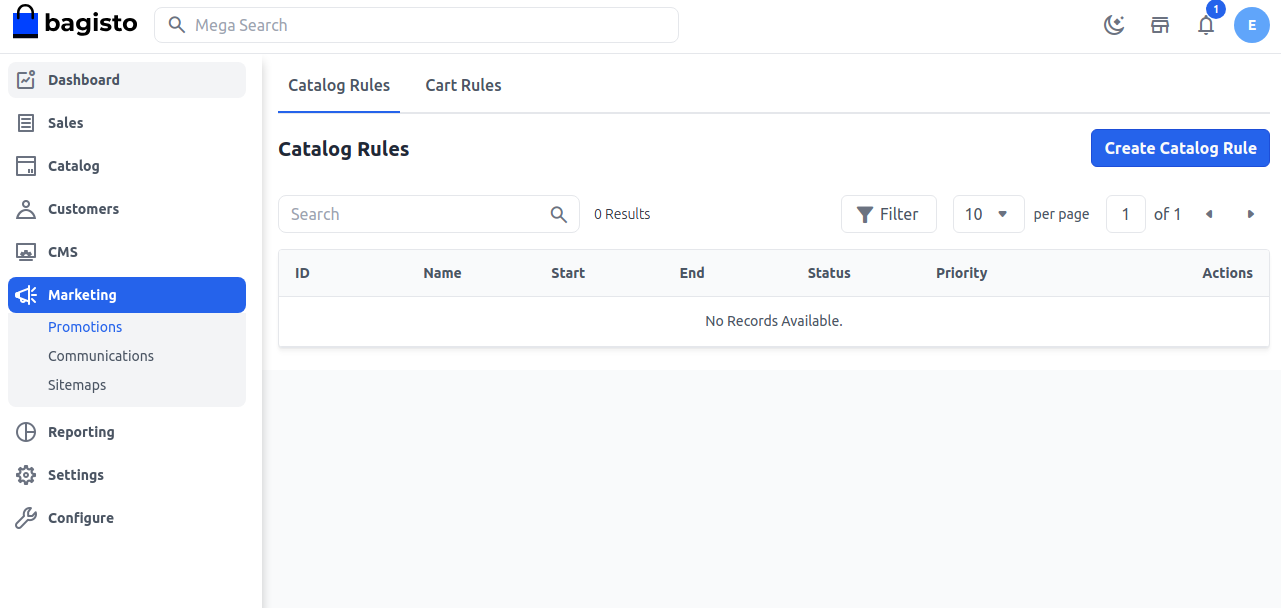The image size is (1281, 608).
Task: Expand the 10 per page dropdown
Action: pyautogui.click(x=988, y=214)
